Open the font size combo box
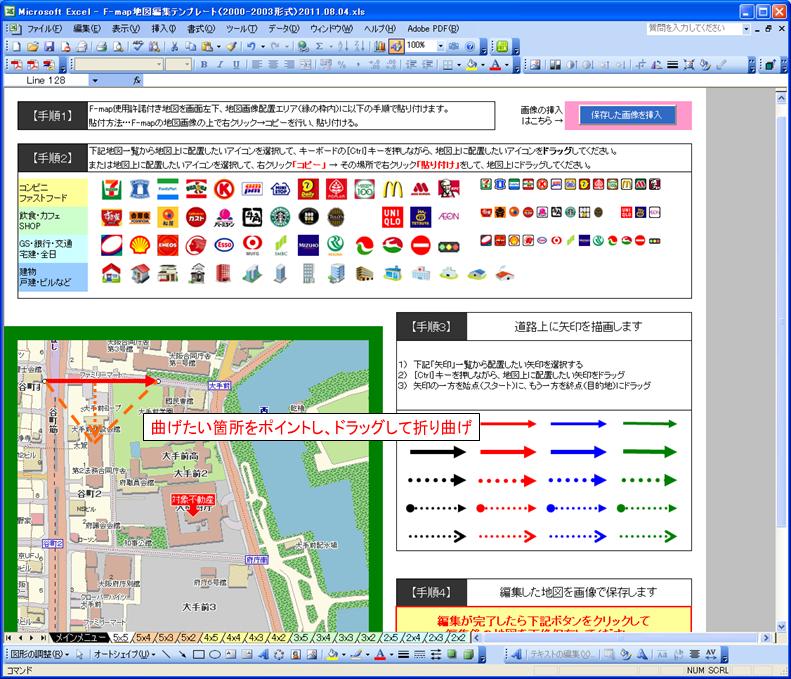Viewport: 791px width, 679px height. [x=179, y=65]
